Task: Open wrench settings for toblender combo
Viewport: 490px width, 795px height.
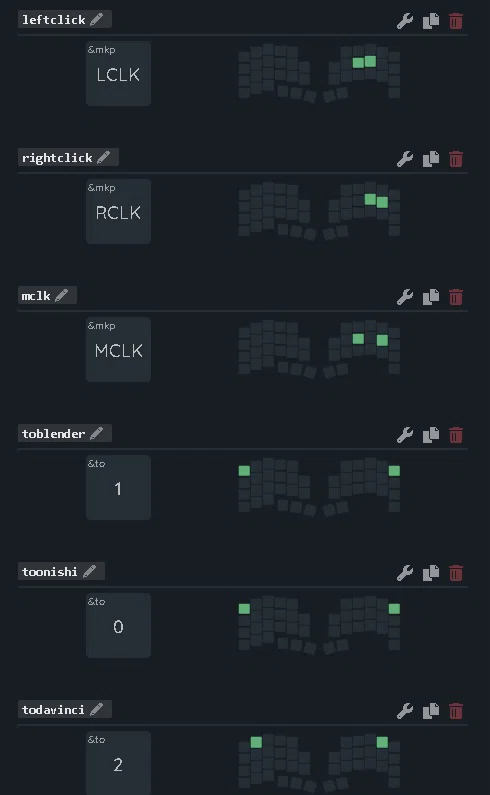Action: coord(404,435)
